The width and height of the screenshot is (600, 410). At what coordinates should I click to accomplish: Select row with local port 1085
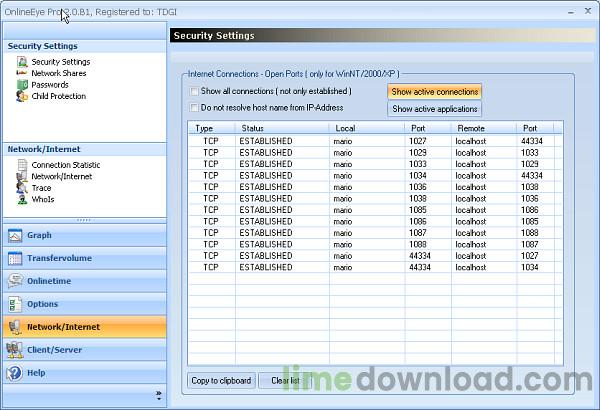click(x=375, y=210)
